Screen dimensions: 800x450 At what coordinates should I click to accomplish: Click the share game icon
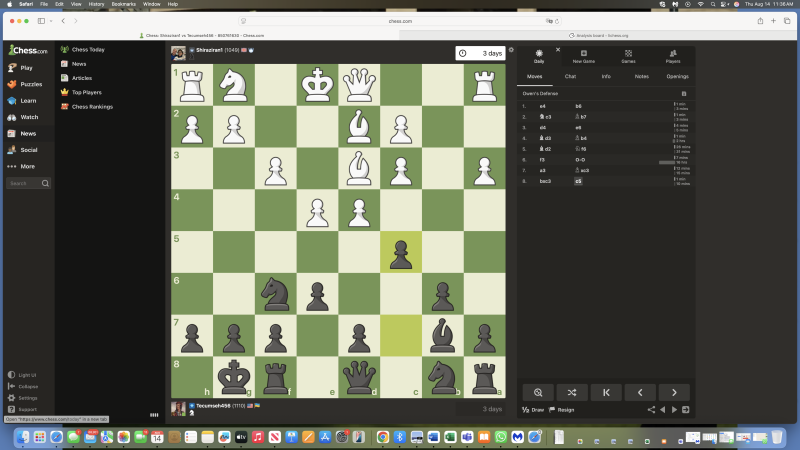click(652, 410)
